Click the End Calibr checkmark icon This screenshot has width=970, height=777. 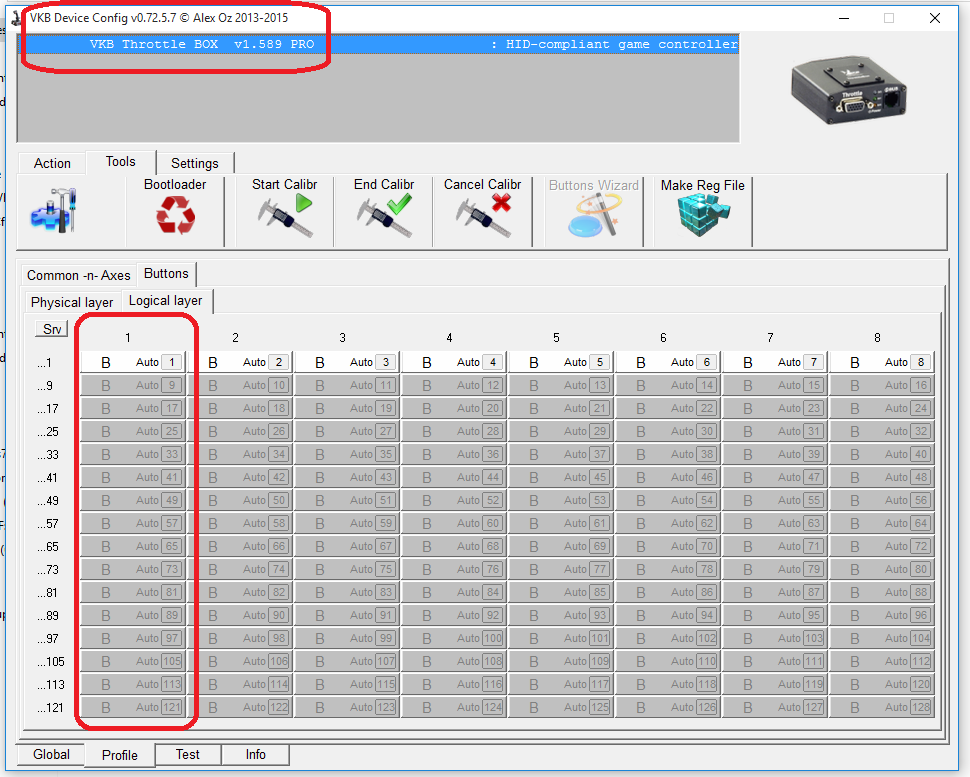click(384, 215)
